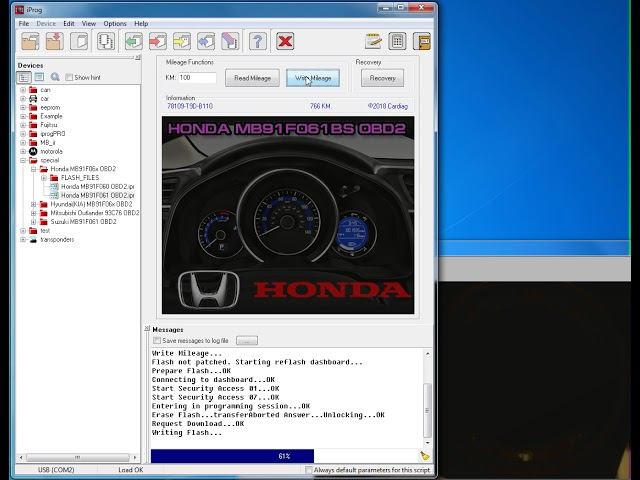Click the folder with red down-arrow icon
Image resolution: width=640 pixels, height=480 pixels.
pyautogui.click(x=55, y=41)
